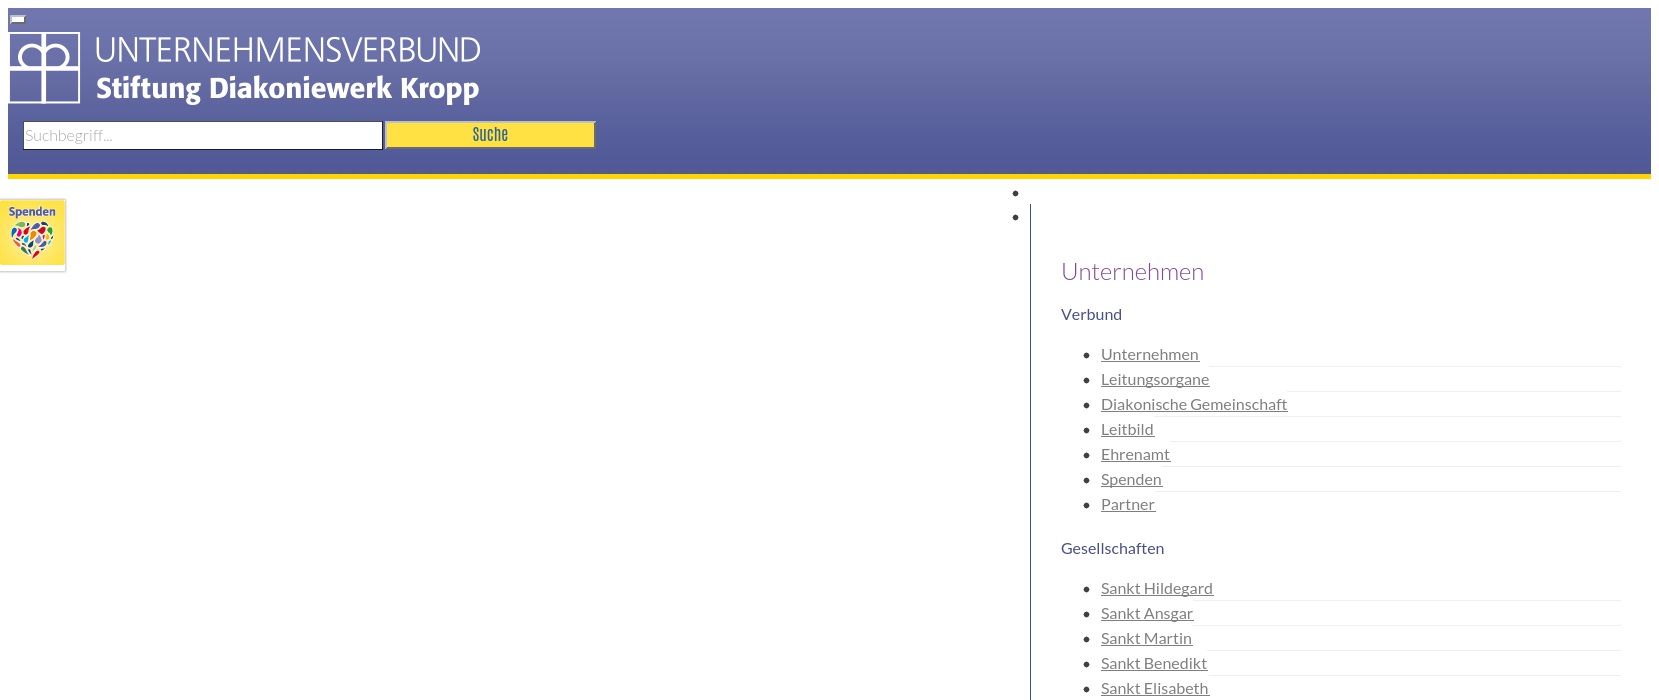Image resolution: width=1659 pixels, height=700 pixels.
Task: Visit the Leitbild link
Action: click(1127, 429)
